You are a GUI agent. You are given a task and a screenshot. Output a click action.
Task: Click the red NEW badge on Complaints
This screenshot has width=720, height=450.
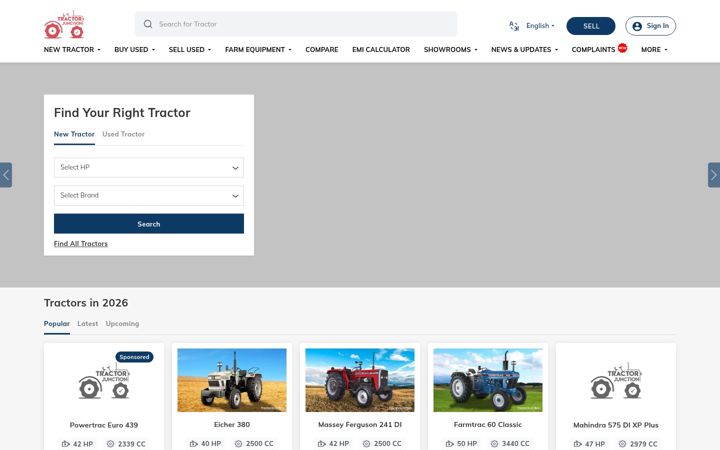coord(622,47)
